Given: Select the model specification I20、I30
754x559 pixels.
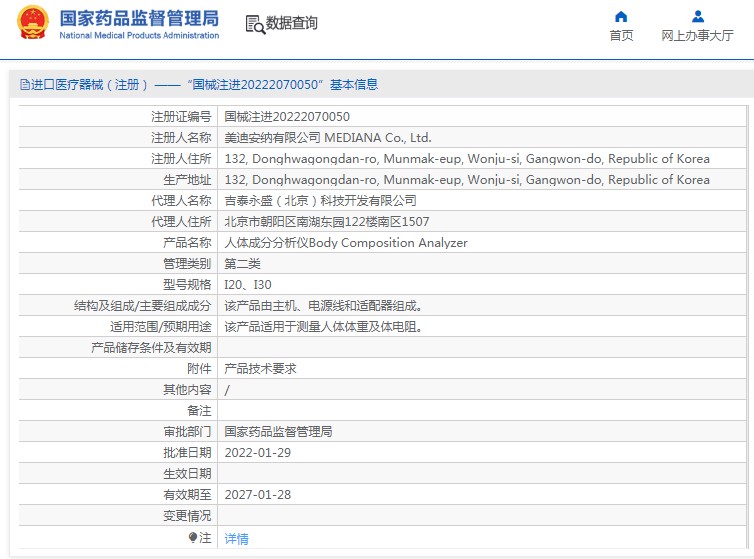Looking at the screenshot, I should [247, 285].
